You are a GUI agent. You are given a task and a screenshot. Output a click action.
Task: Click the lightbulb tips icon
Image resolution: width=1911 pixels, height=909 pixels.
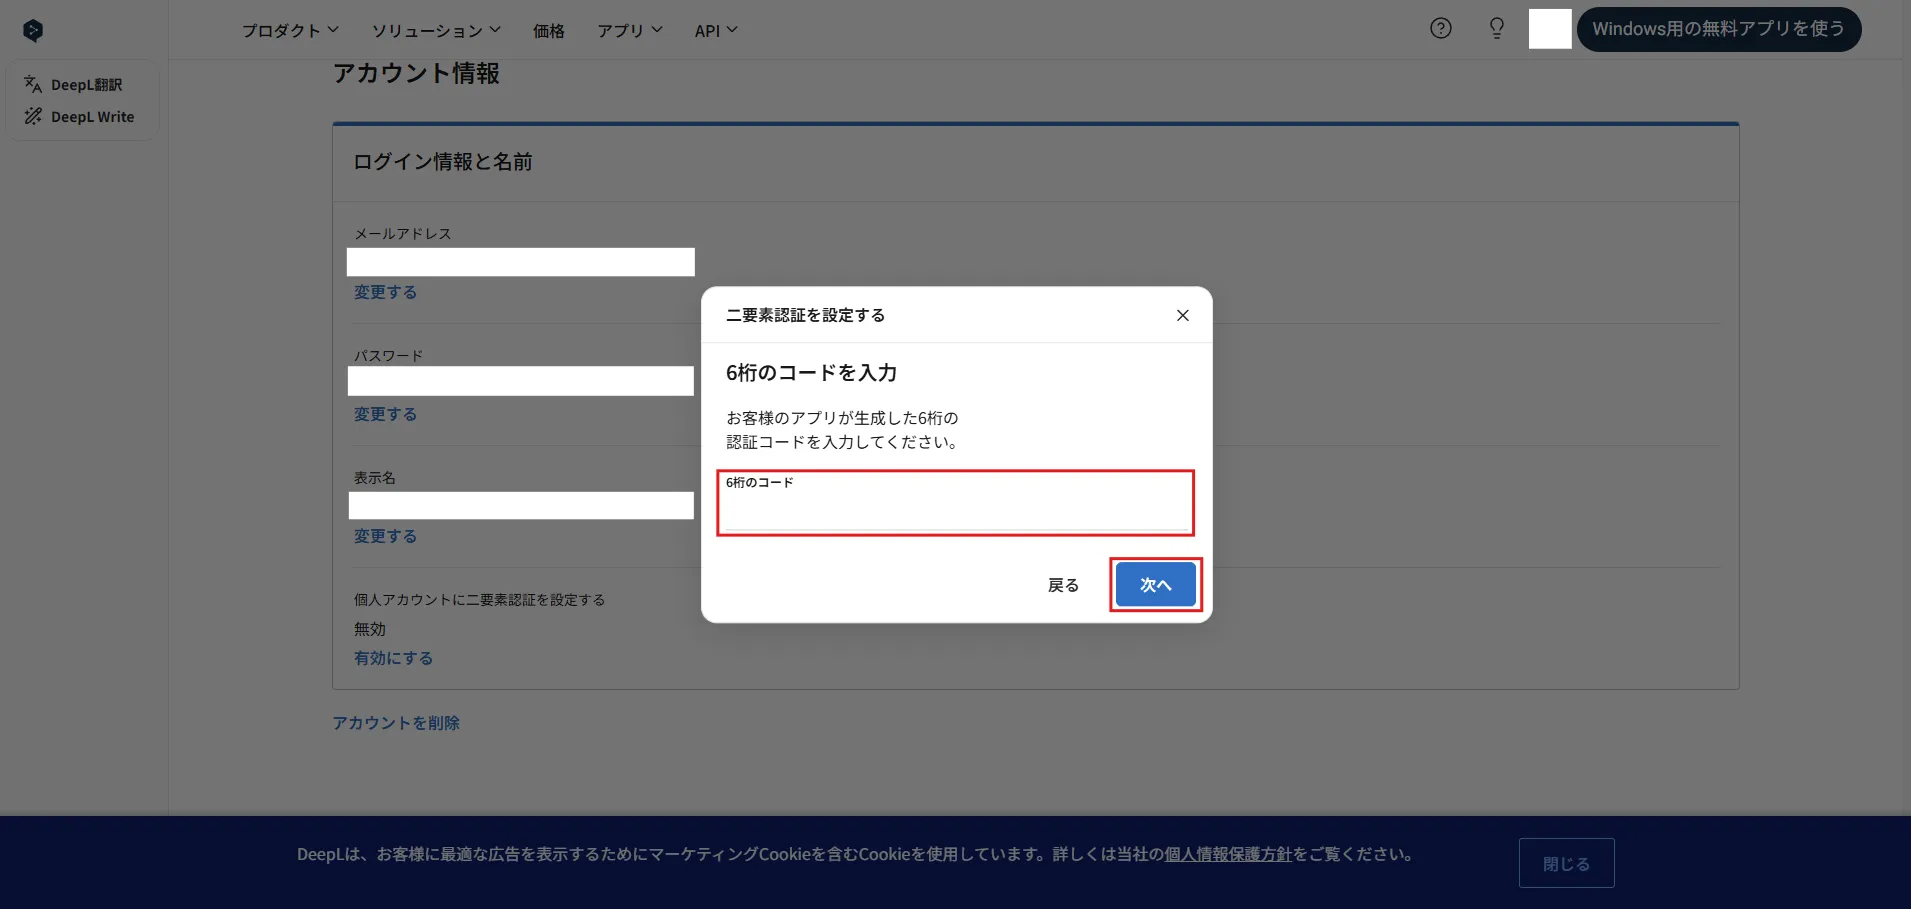tap(1497, 28)
